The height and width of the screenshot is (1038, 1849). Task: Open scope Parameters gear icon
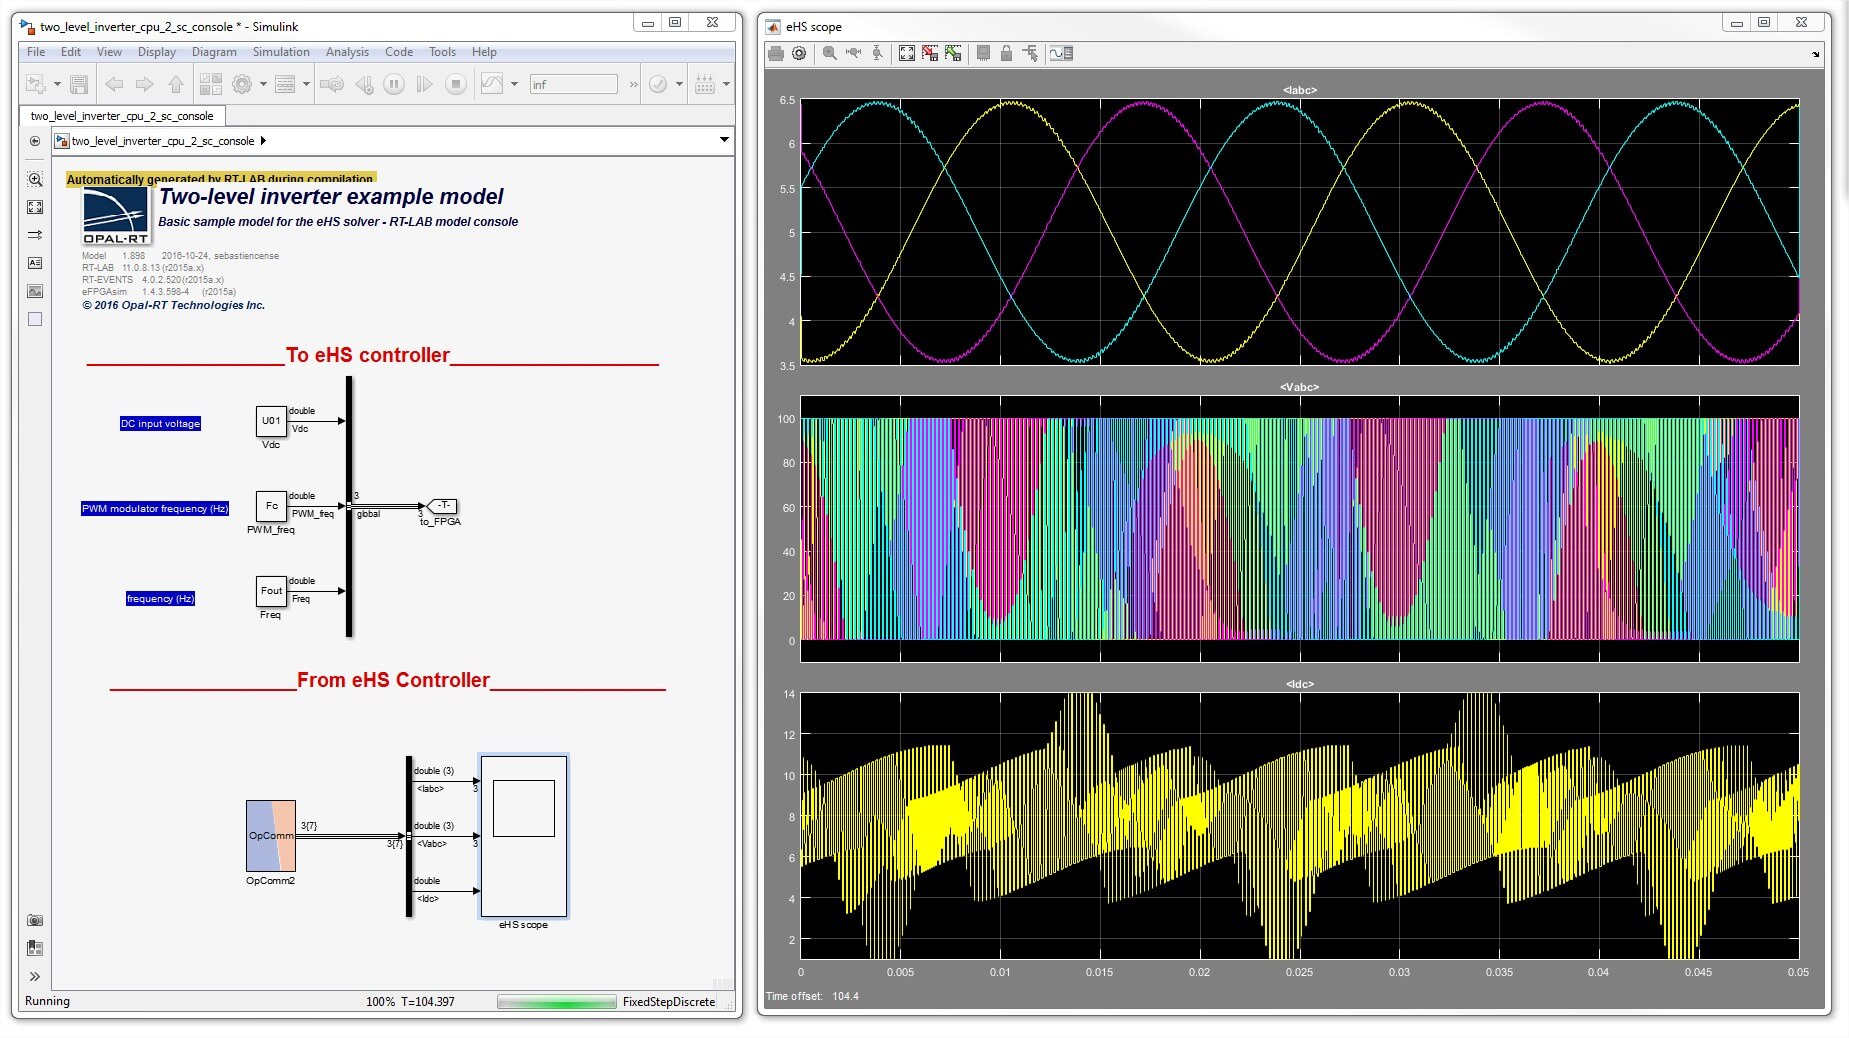tap(799, 53)
